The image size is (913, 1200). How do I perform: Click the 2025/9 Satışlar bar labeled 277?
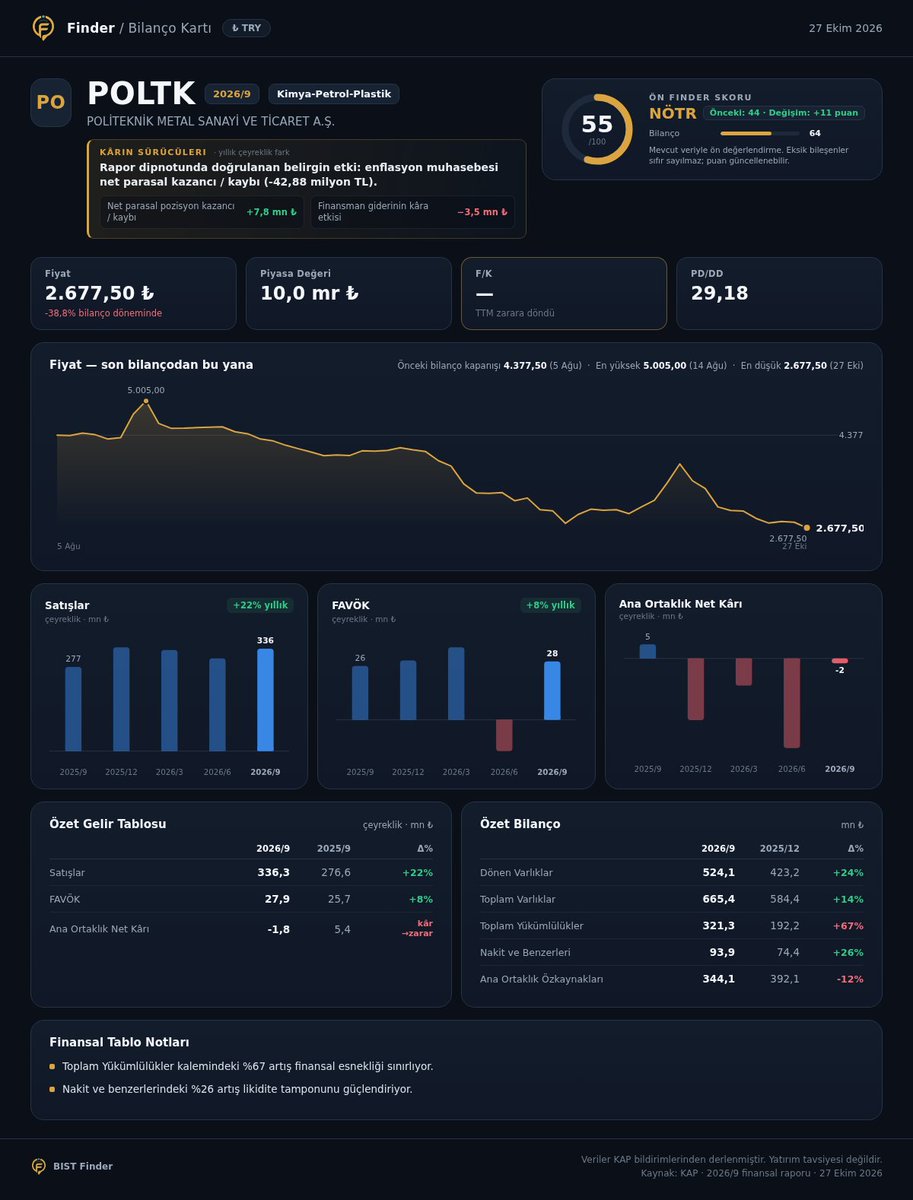[x=73, y=709]
